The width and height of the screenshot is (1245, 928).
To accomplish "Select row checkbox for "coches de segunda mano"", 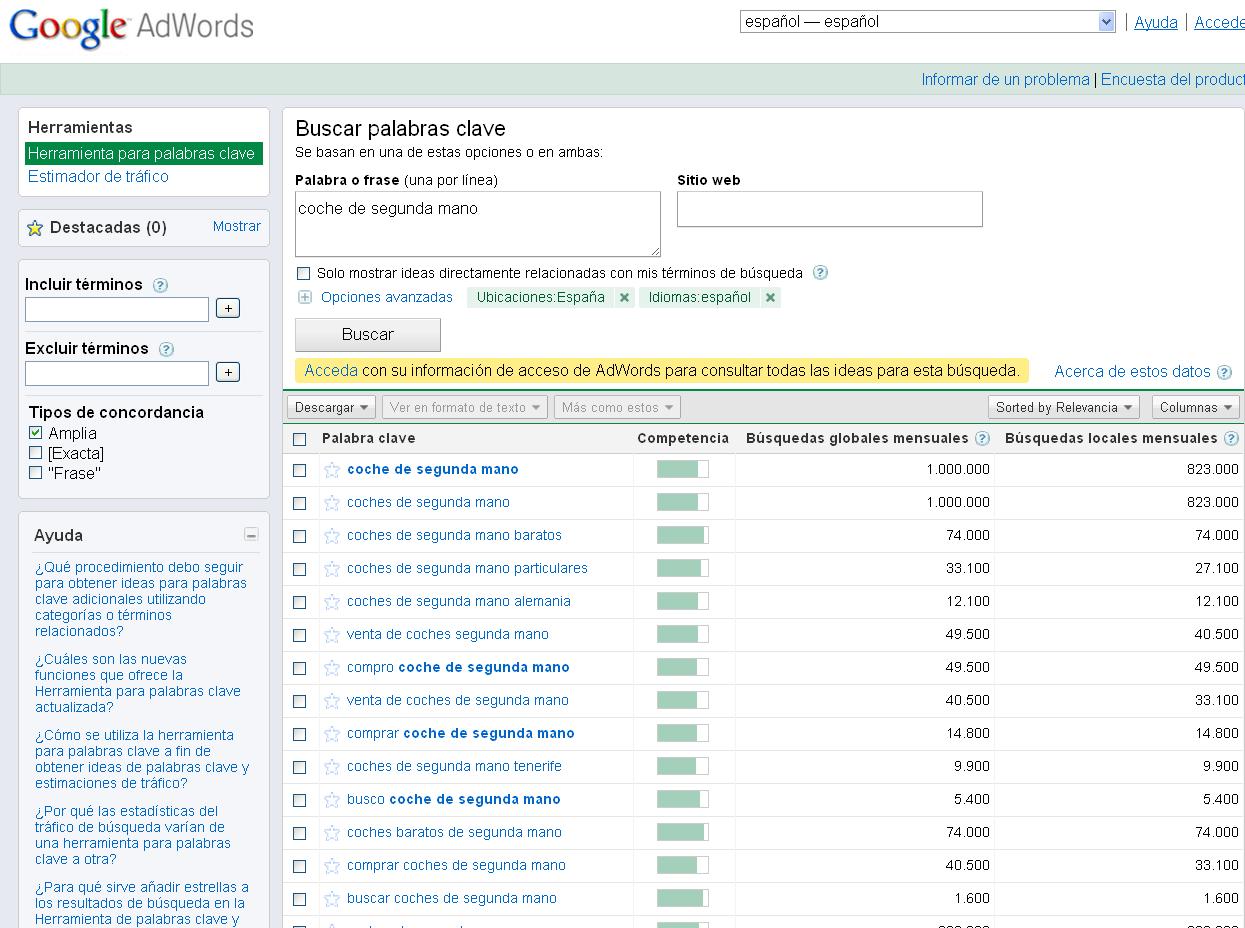I will pyautogui.click(x=299, y=503).
